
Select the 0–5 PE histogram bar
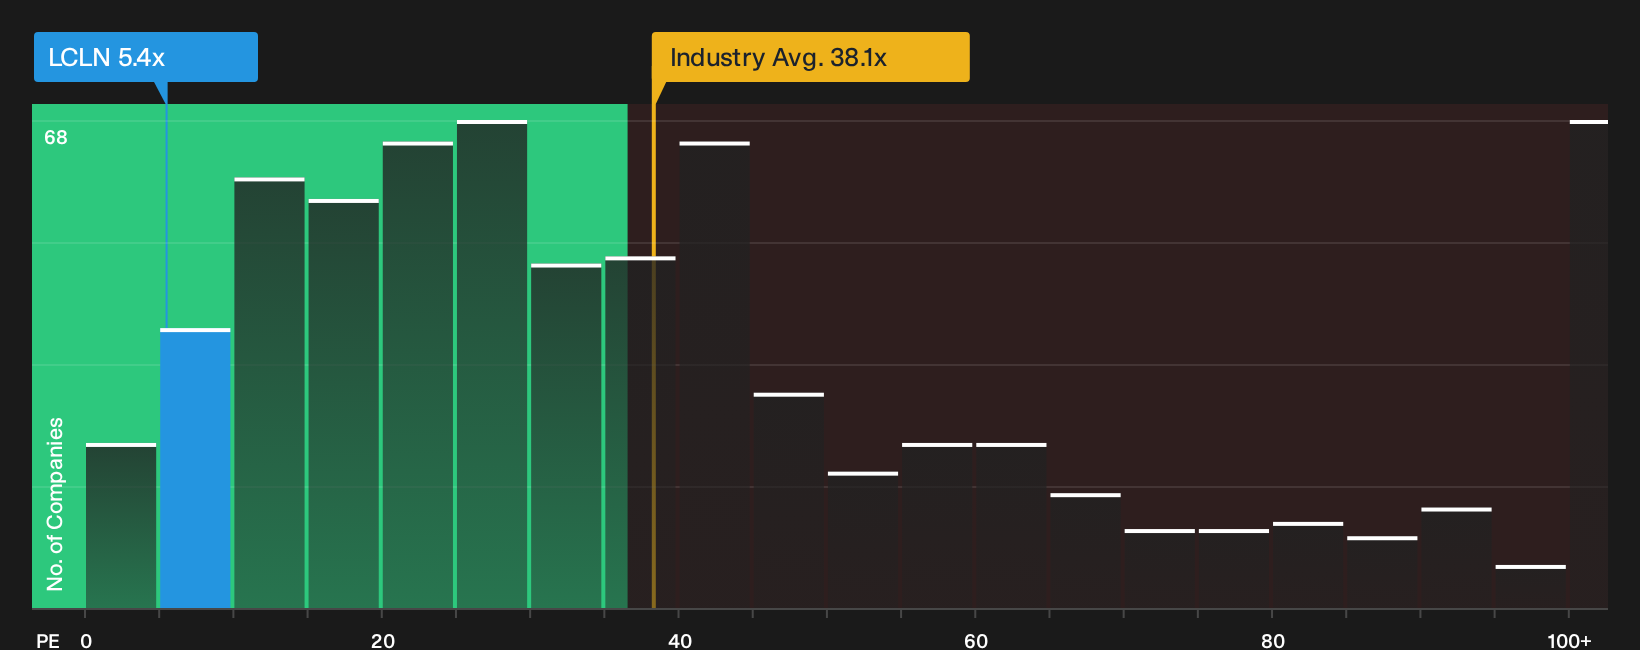(121, 526)
